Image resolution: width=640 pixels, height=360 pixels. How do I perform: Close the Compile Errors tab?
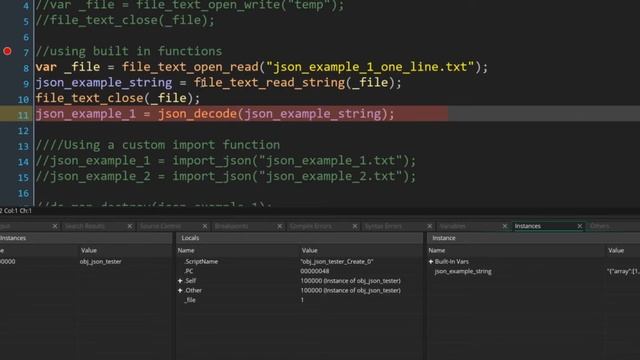click(355, 226)
